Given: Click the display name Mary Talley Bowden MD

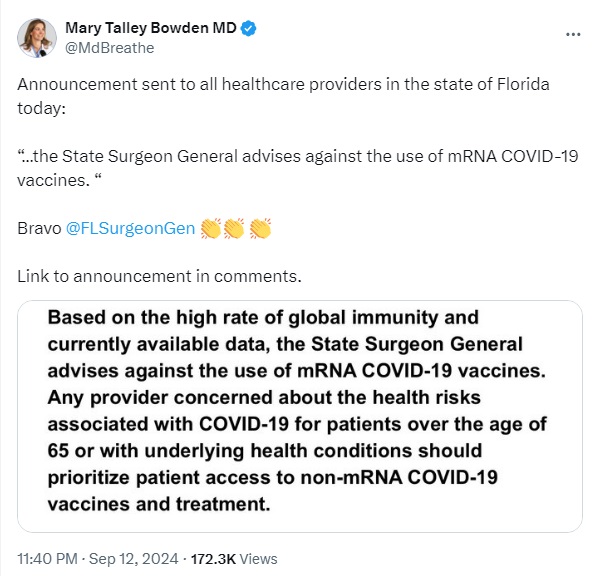Looking at the screenshot, I should 151,28.
